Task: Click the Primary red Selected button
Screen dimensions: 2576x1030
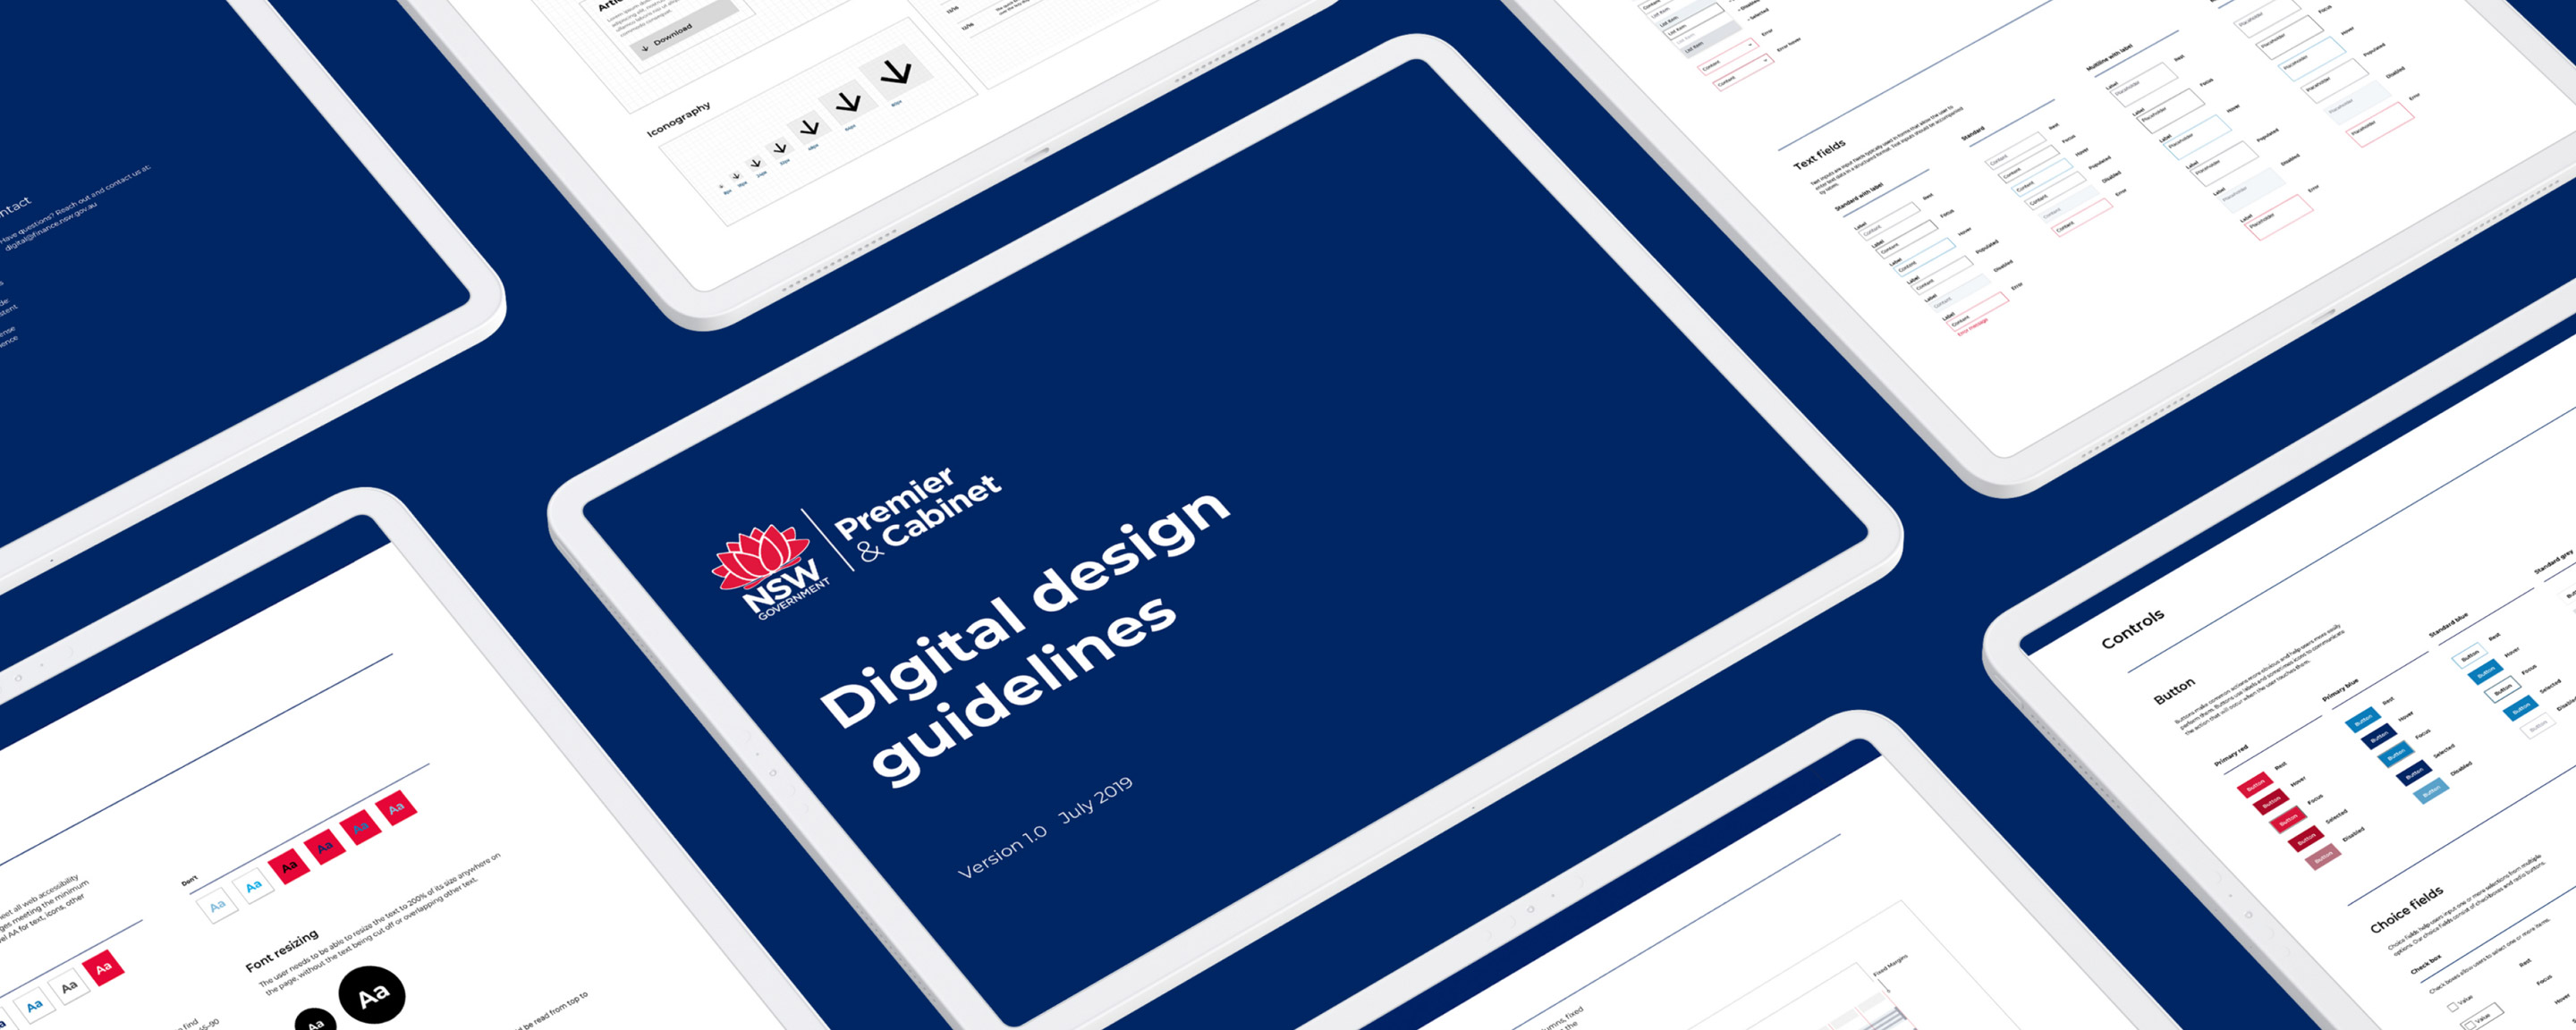Action: pos(2307,839)
